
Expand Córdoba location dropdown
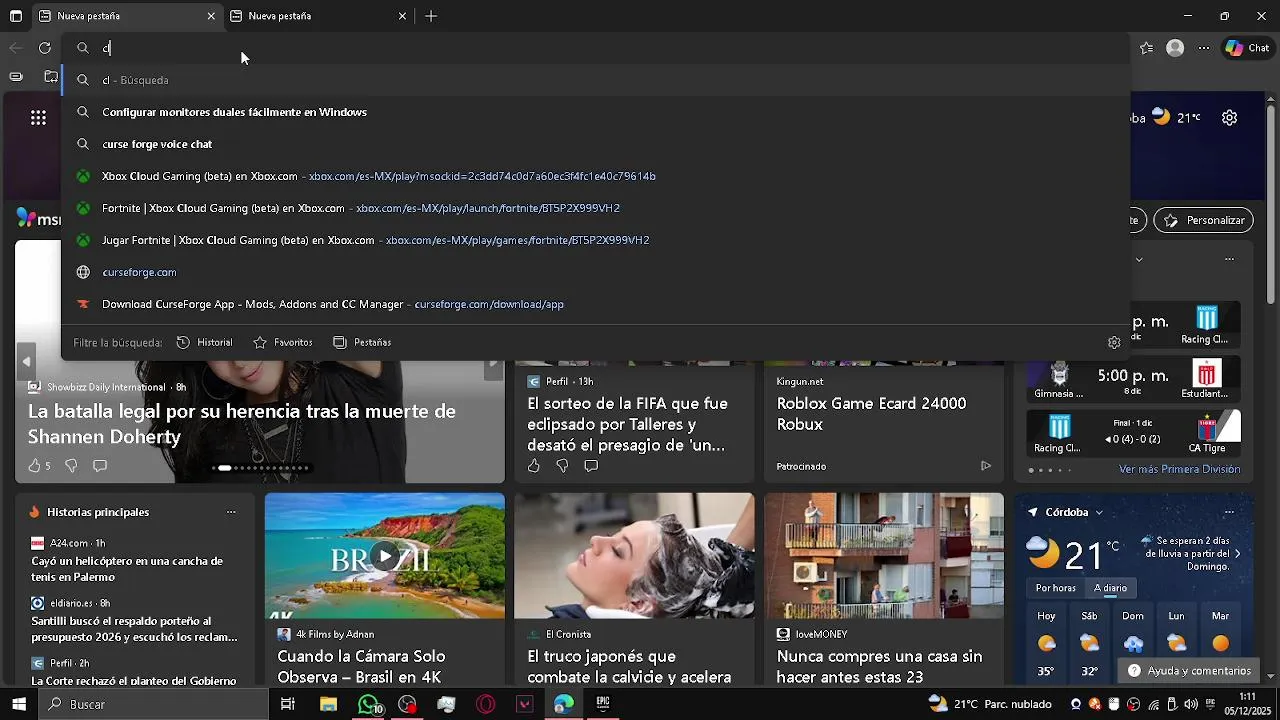click(x=1098, y=512)
